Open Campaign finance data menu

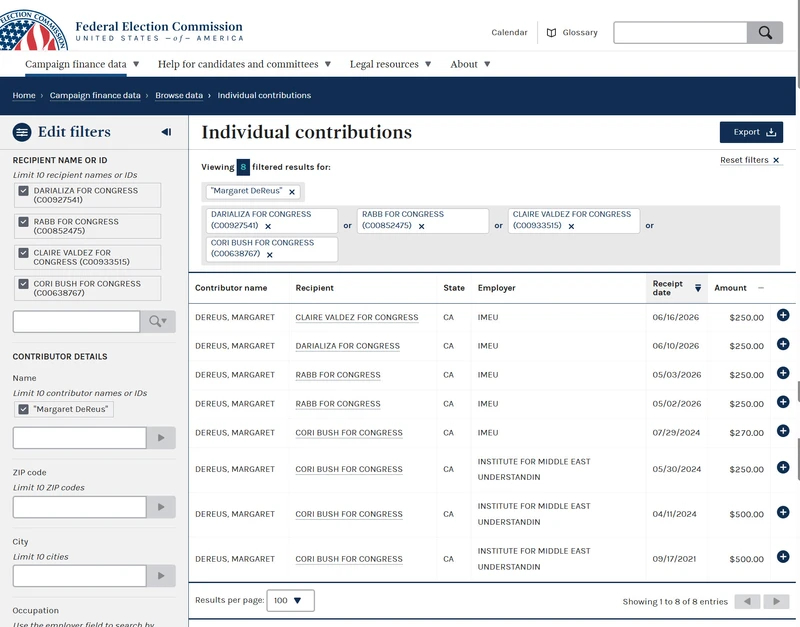click(82, 64)
